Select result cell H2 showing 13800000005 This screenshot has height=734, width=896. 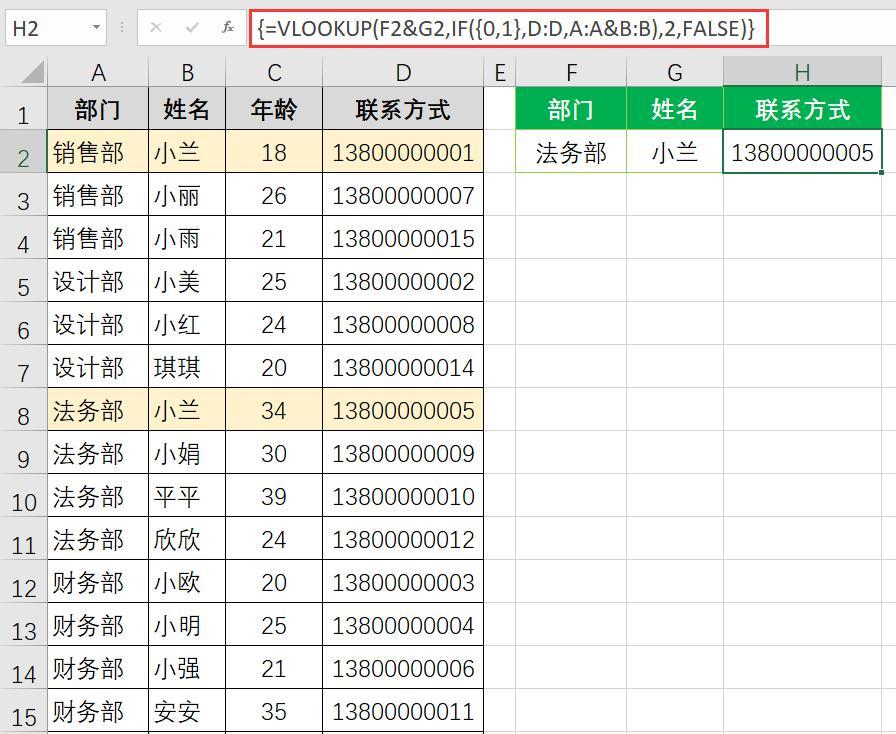802,151
